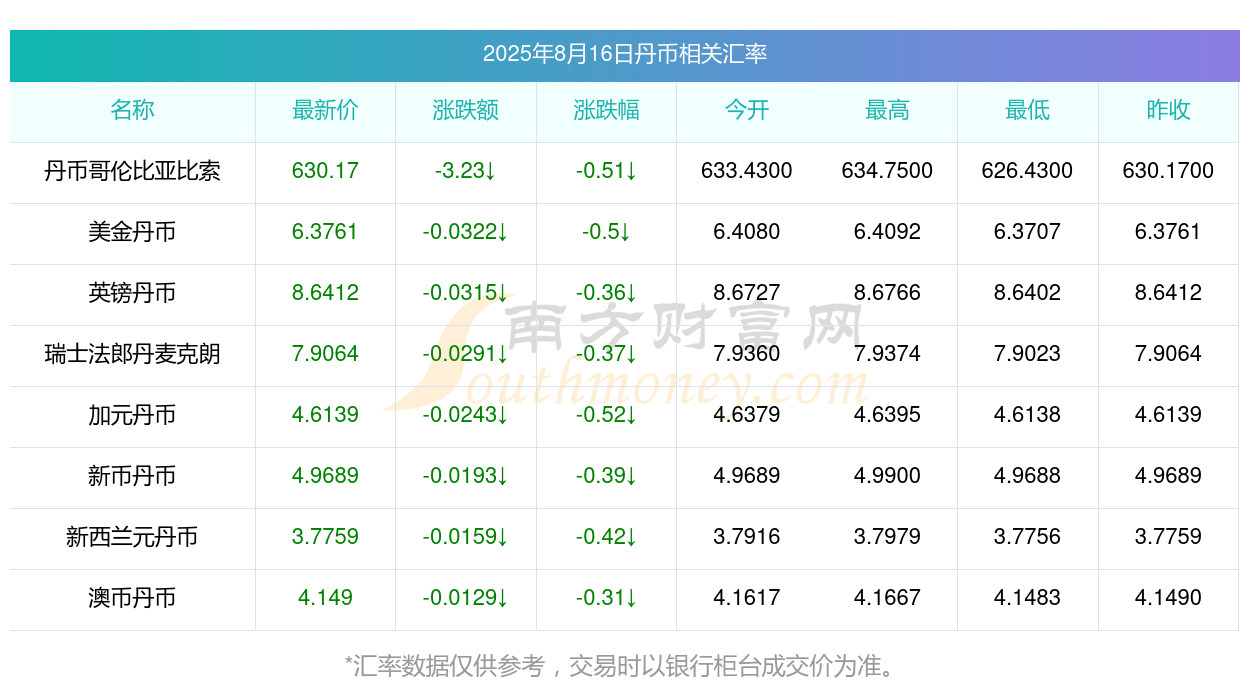Click change percent -0.36↓
1250x698 pixels.
click(607, 293)
